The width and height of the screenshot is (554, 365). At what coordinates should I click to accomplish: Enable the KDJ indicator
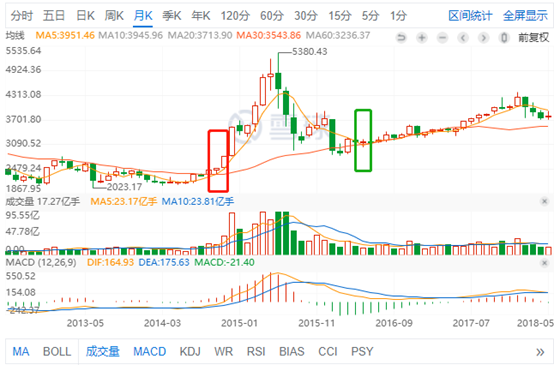pyautogui.click(x=190, y=352)
